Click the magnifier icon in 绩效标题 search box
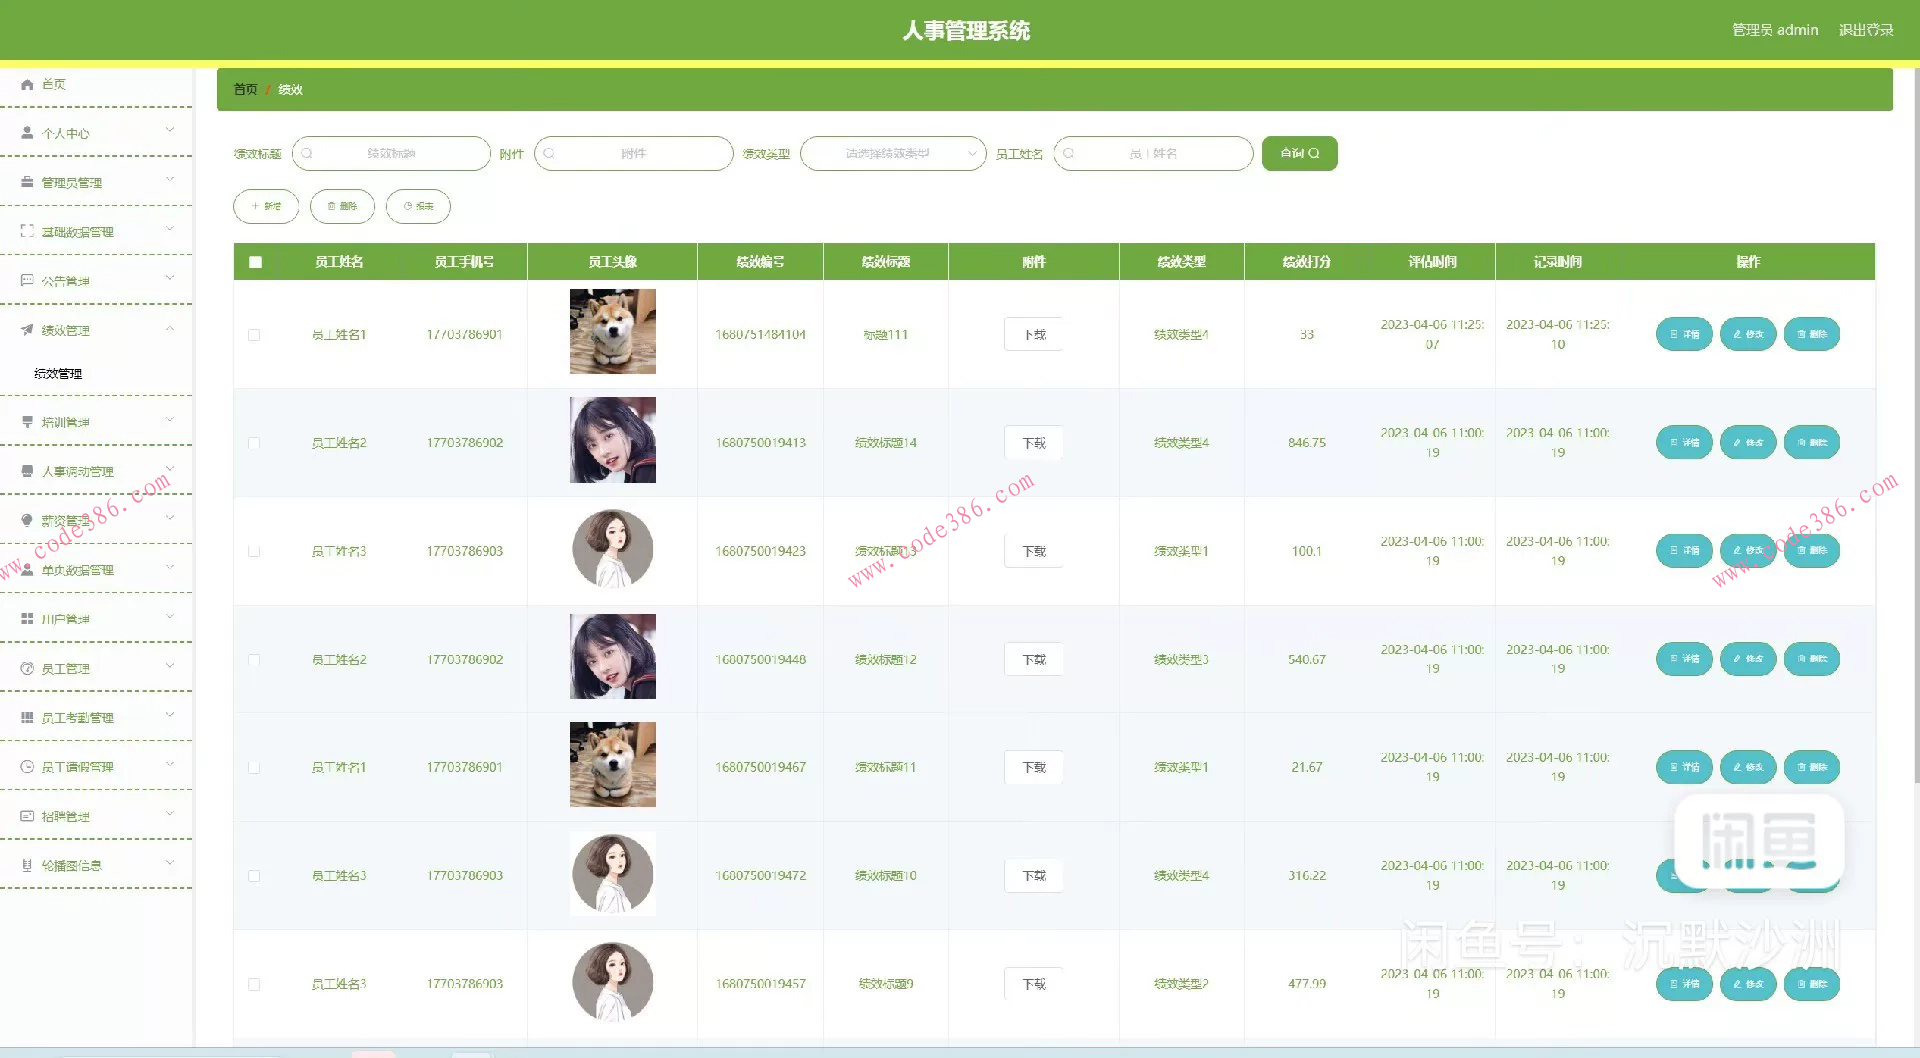Image resolution: width=1920 pixels, height=1058 pixels. (x=308, y=154)
